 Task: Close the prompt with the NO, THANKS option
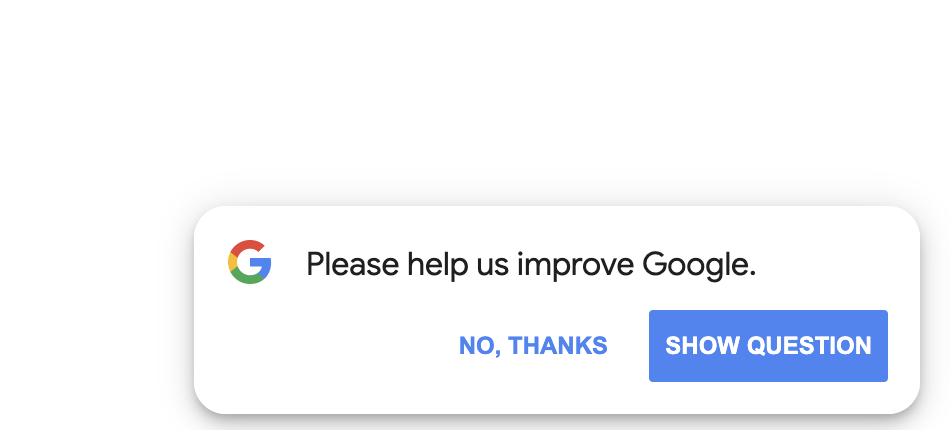pyautogui.click(x=533, y=346)
